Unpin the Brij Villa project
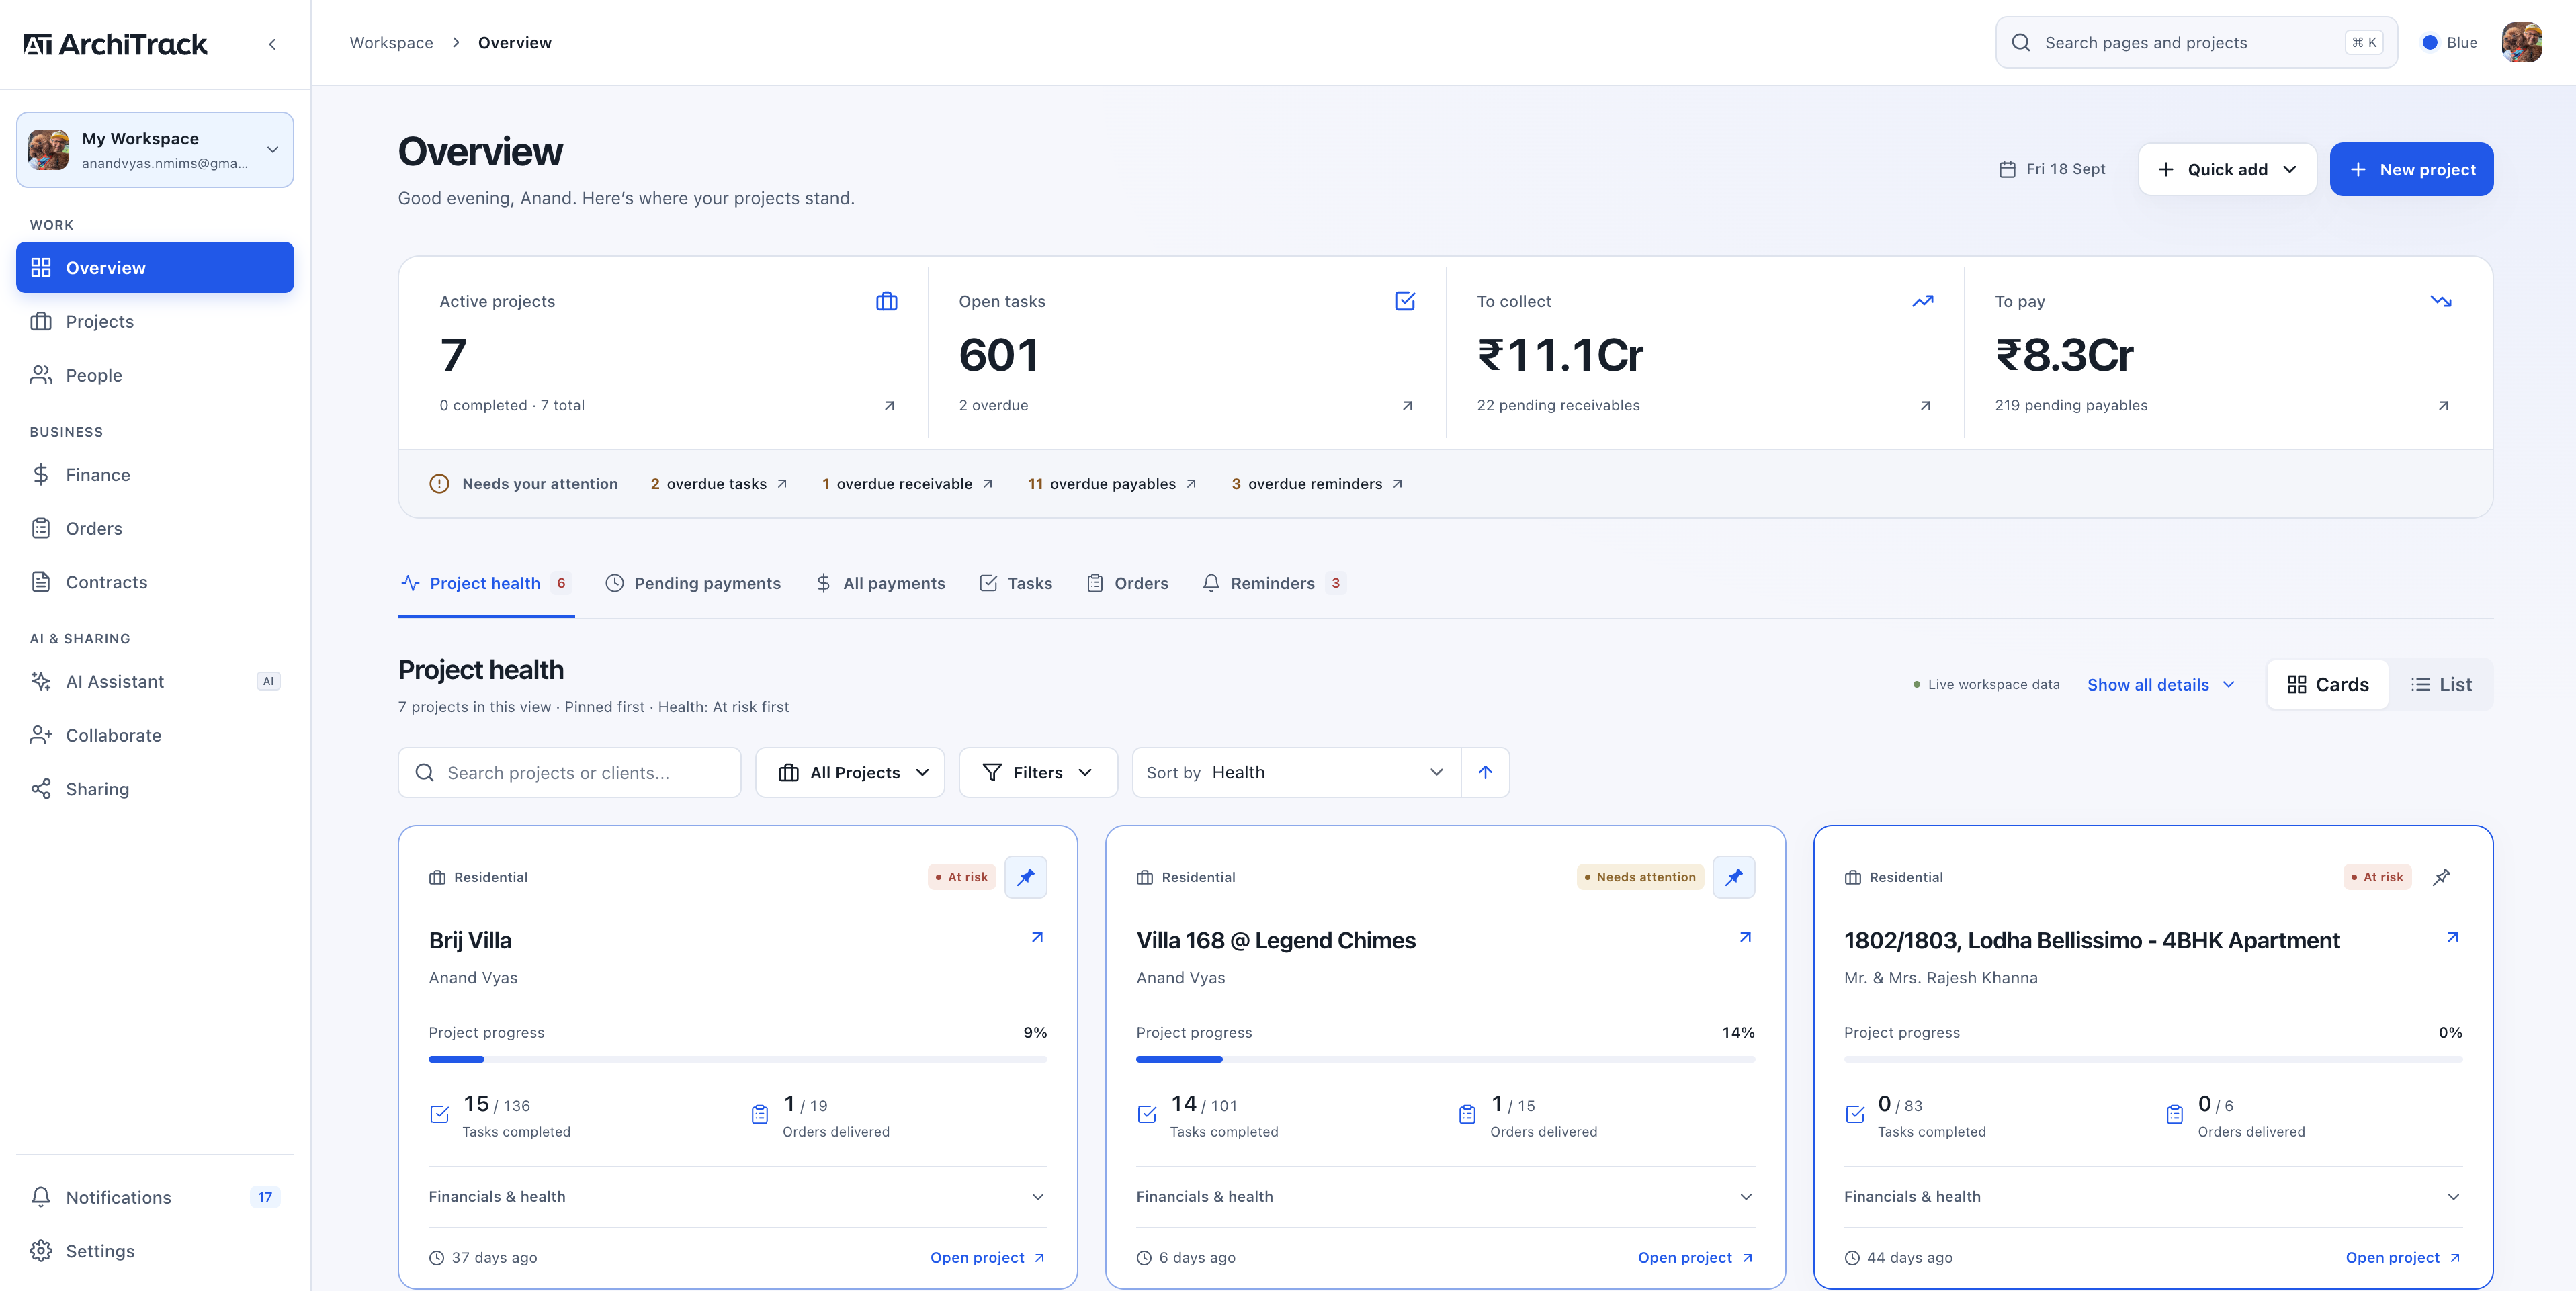The image size is (2576, 1291). (1026, 877)
